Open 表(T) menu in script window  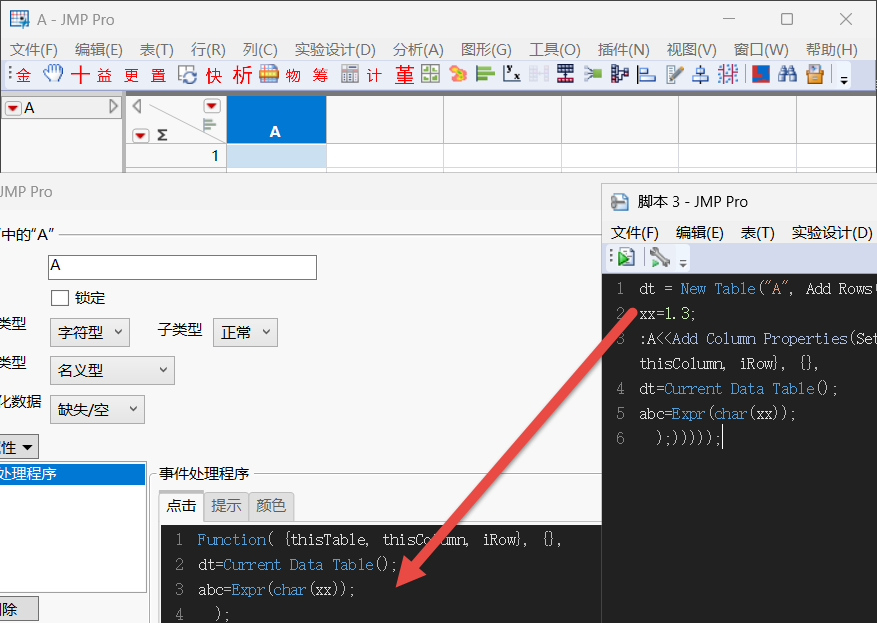click(757, 233)
